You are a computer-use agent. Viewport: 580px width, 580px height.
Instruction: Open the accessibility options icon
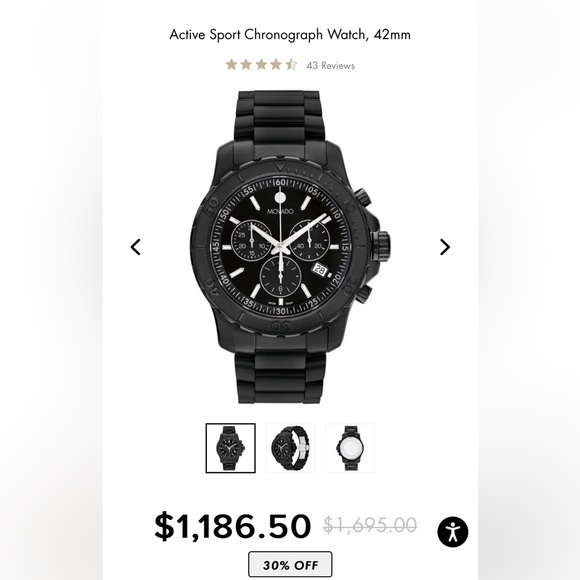pos(453,532)
